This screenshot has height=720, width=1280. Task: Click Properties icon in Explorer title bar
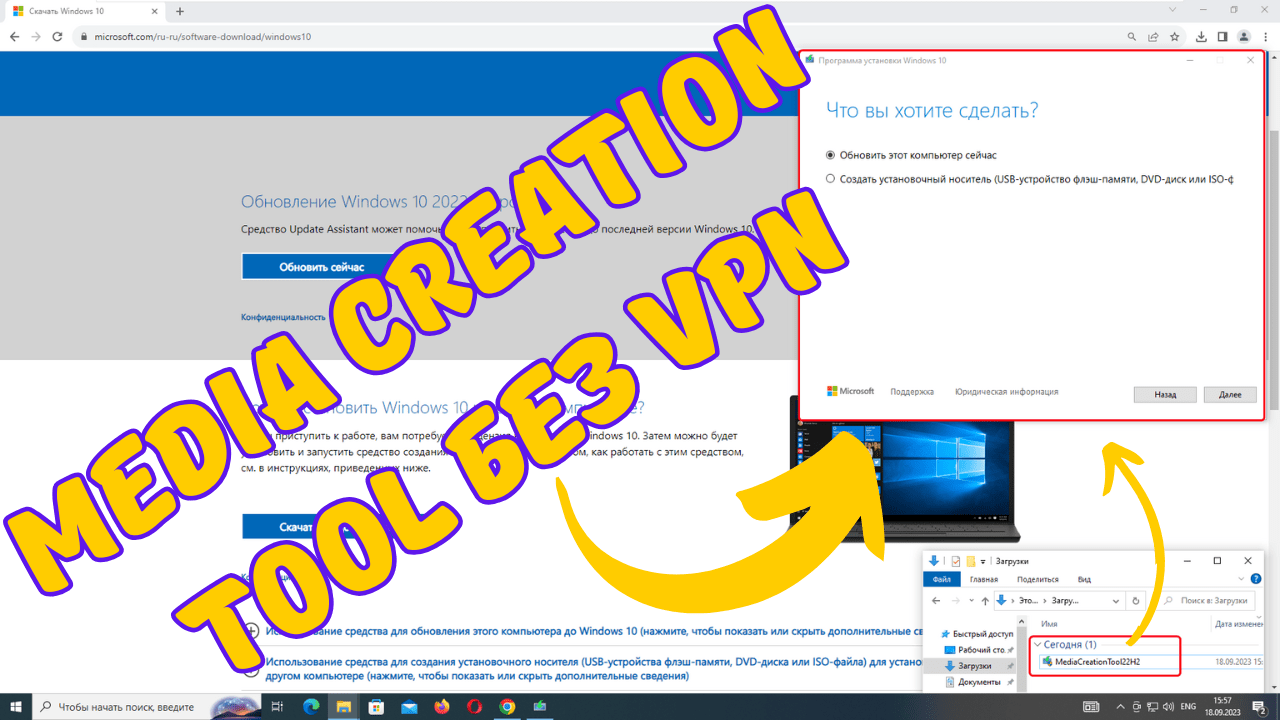point(956,561)
